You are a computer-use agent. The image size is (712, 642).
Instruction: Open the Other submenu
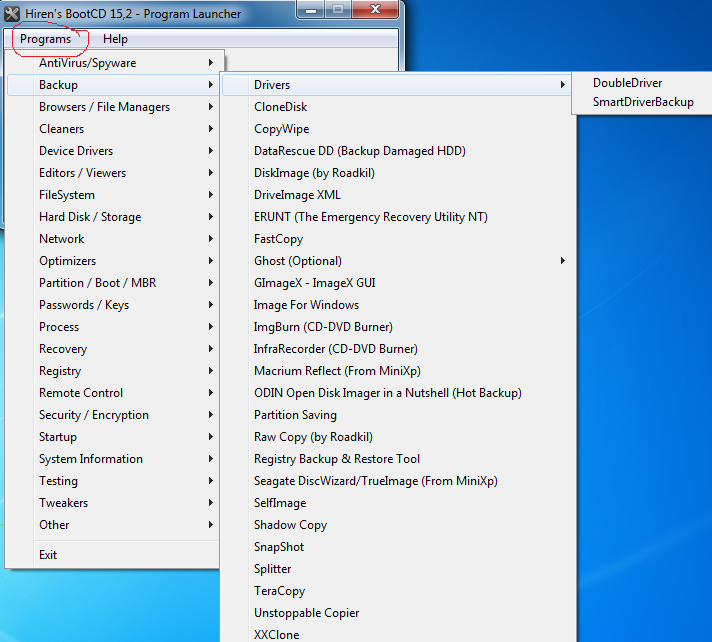(114, 525)
